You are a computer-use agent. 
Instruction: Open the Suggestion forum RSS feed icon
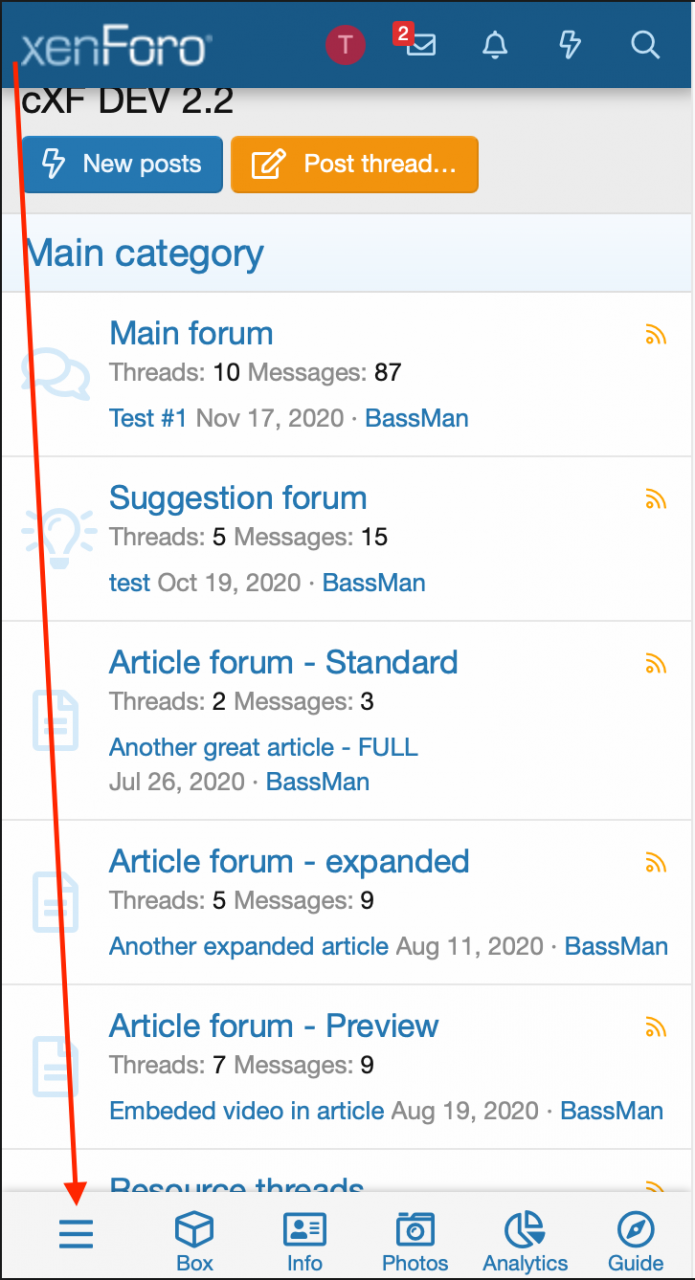click(655, 499)
